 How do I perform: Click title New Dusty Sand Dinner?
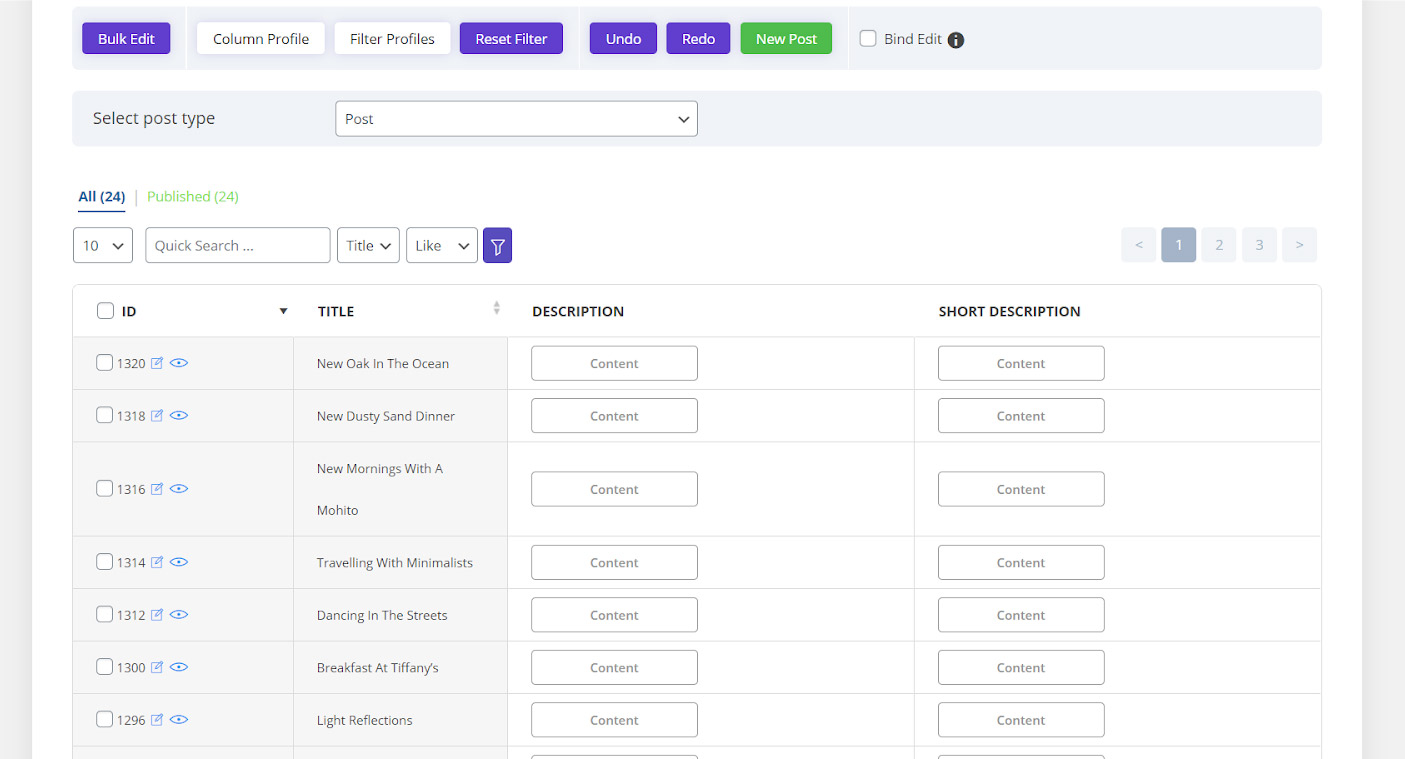coord(386,415)
